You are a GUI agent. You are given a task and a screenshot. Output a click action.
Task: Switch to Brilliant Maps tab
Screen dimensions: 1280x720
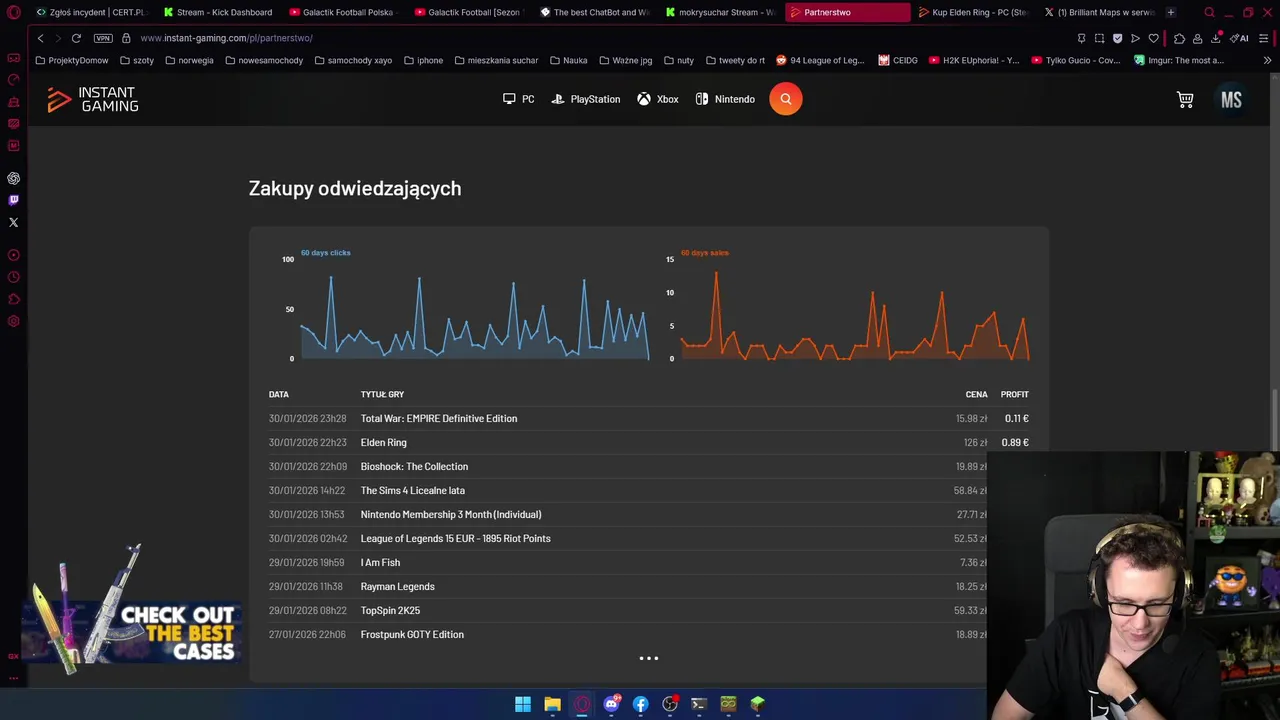click(x=1099, y=12)
